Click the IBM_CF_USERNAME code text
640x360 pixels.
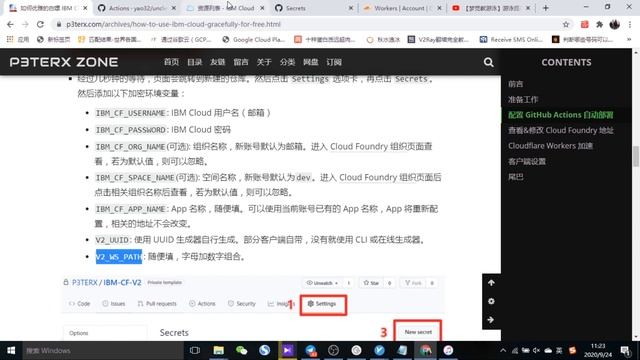131,113
